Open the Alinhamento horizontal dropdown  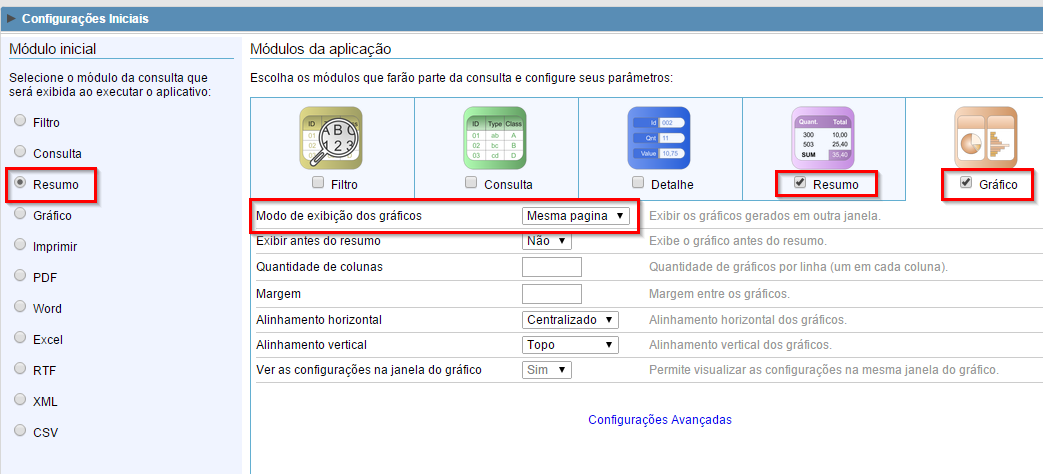click(570, 320)
